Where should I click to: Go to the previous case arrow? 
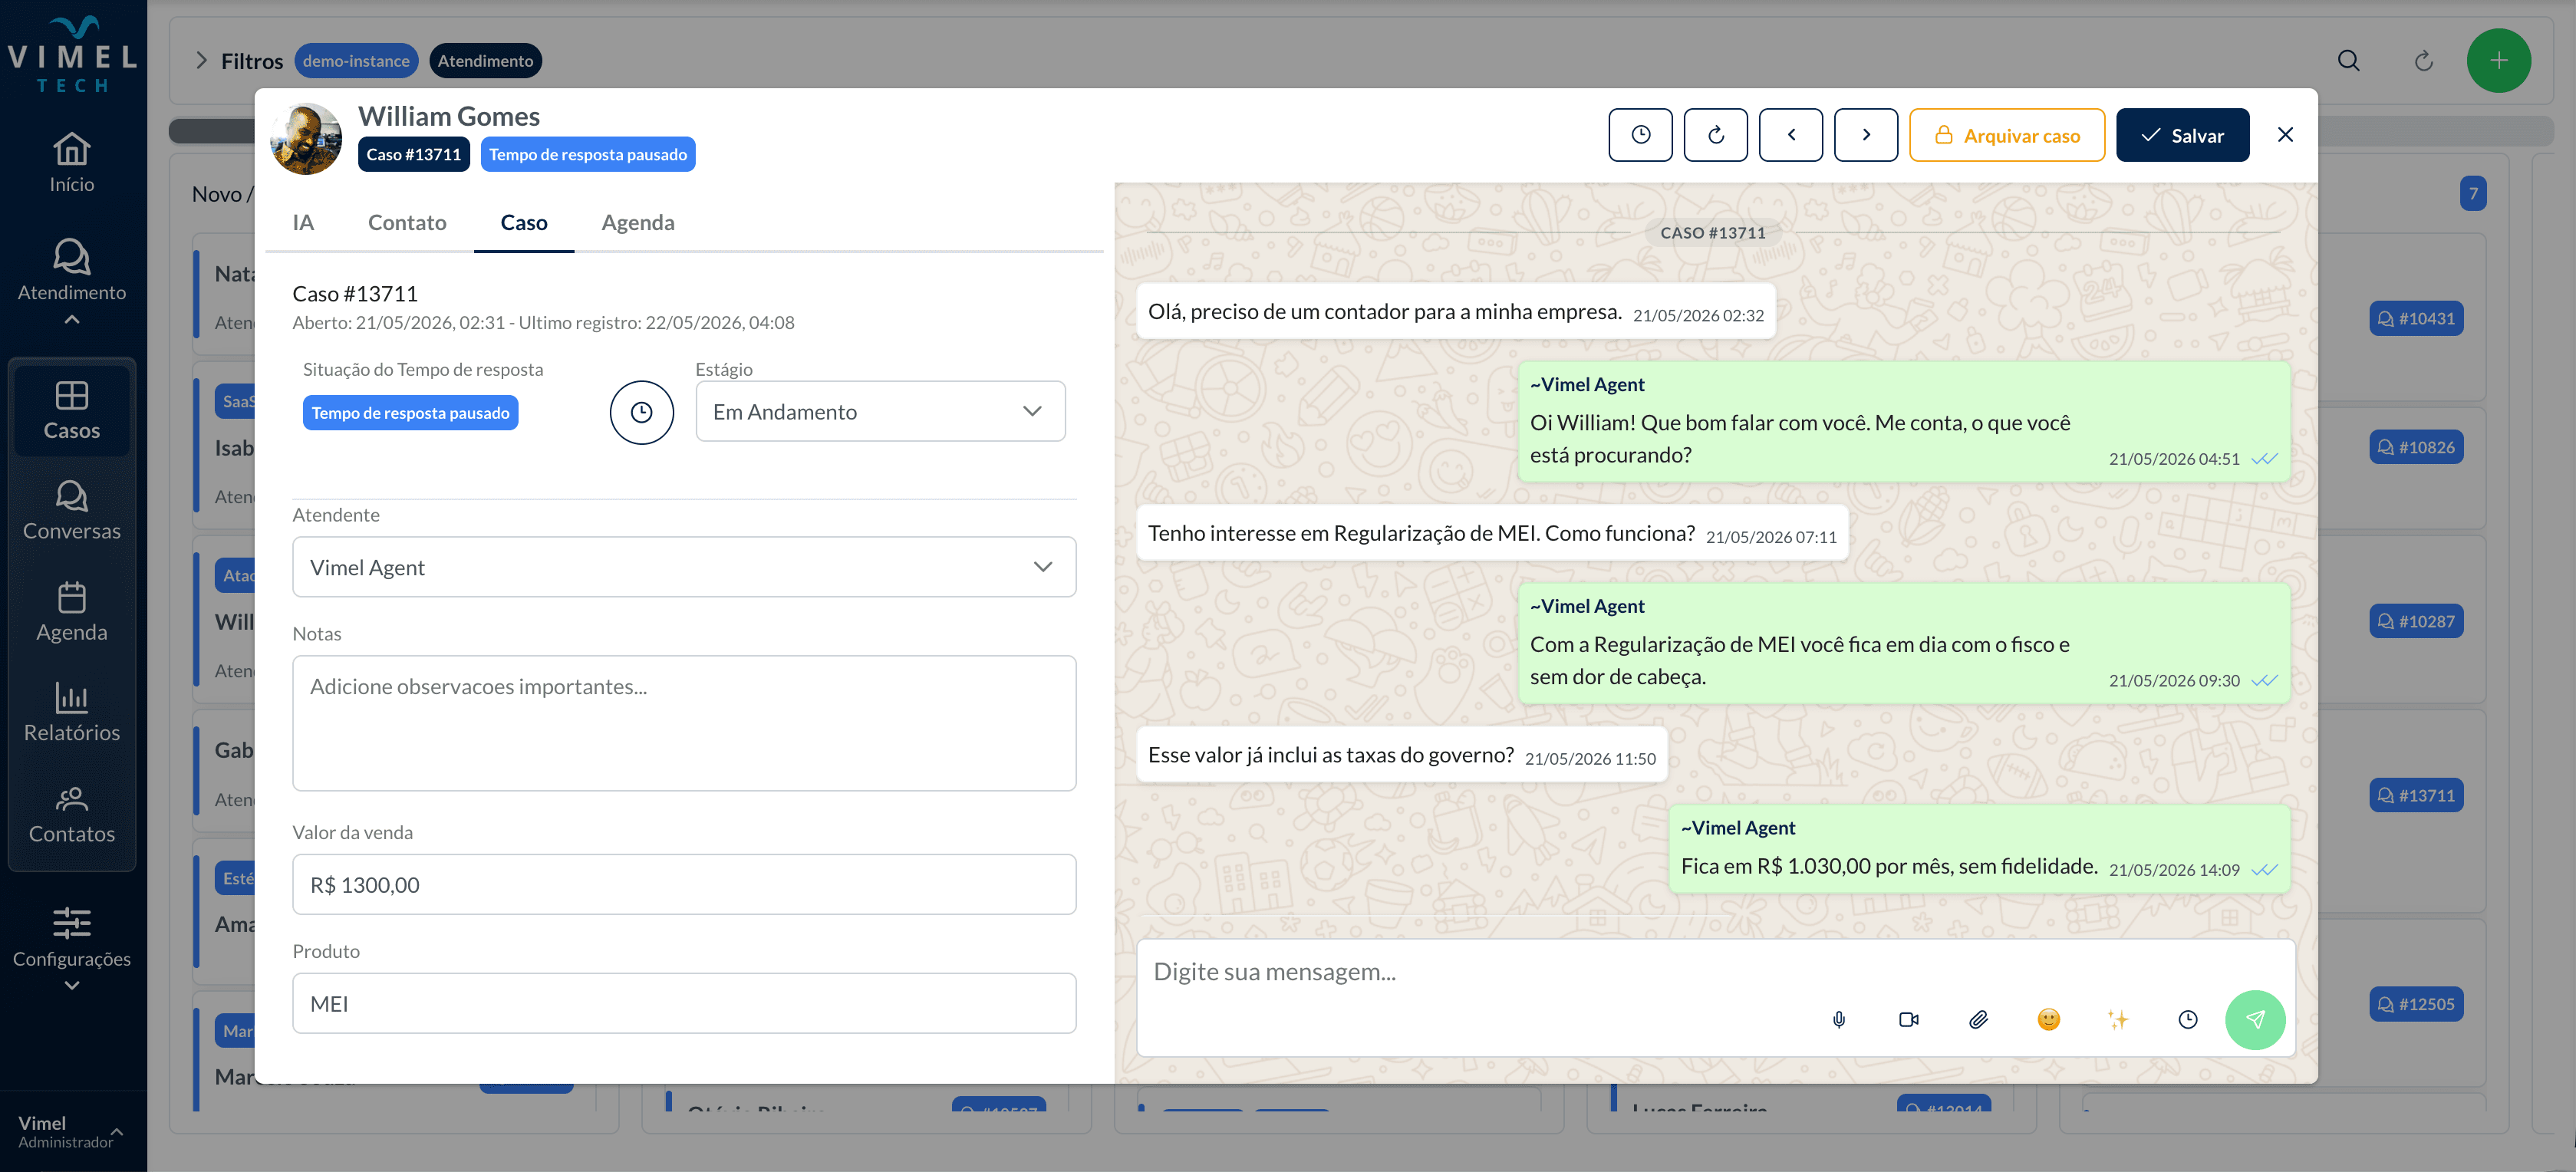pos(1790,135)
